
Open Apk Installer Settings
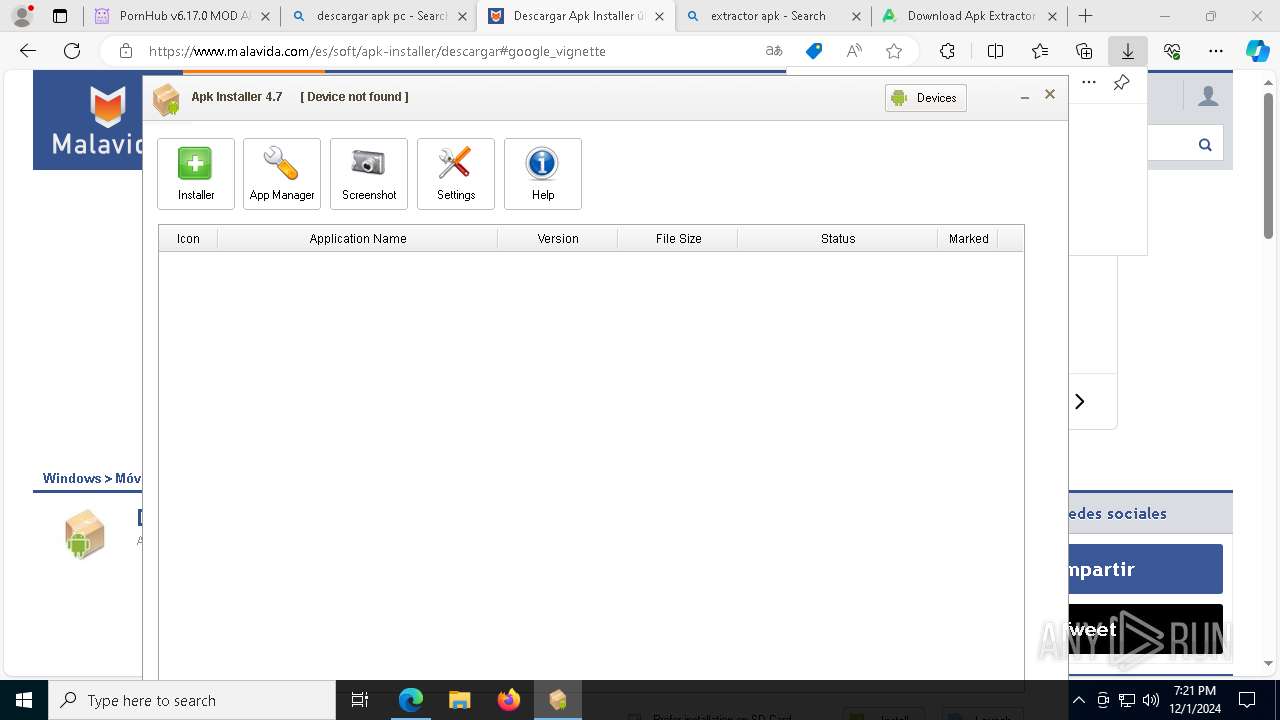coord(456,174)
